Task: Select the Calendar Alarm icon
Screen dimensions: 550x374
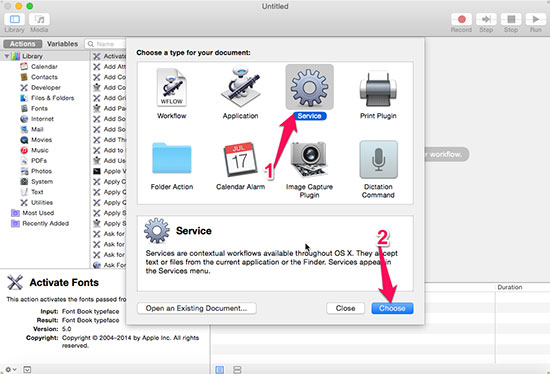Action: 241,159
